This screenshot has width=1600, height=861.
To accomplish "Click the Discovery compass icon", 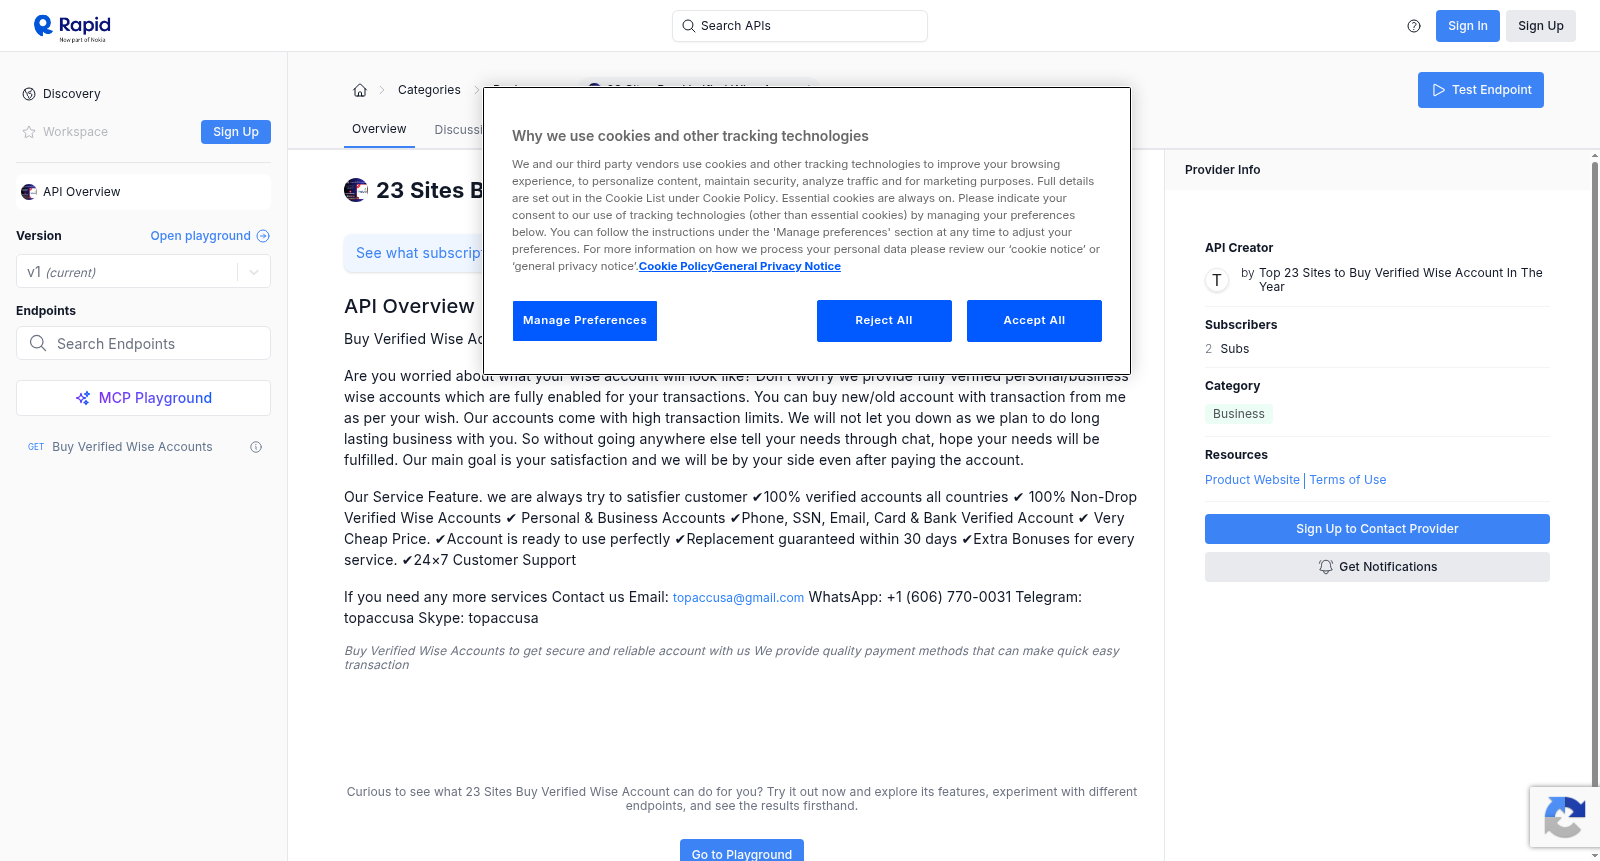I will tap(29, 94).
